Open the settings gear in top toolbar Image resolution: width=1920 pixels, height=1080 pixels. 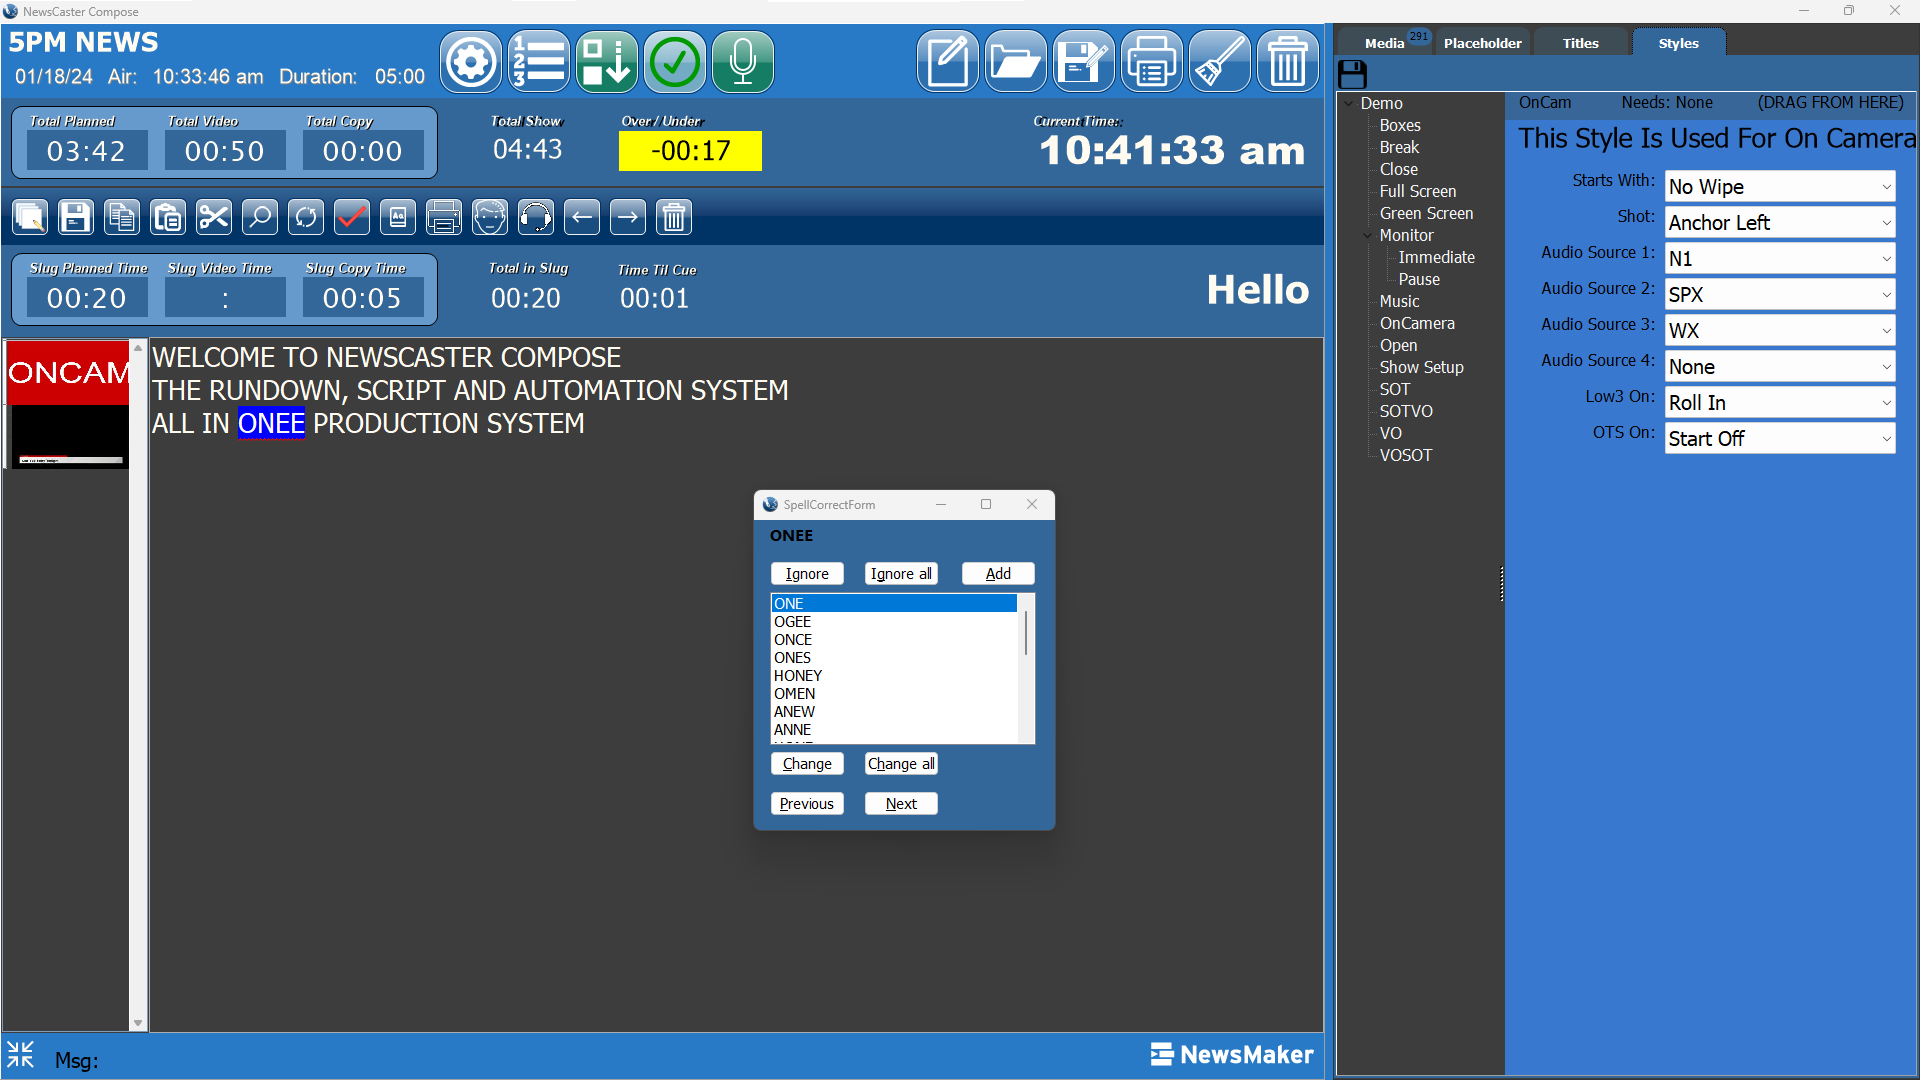[471, 62]
